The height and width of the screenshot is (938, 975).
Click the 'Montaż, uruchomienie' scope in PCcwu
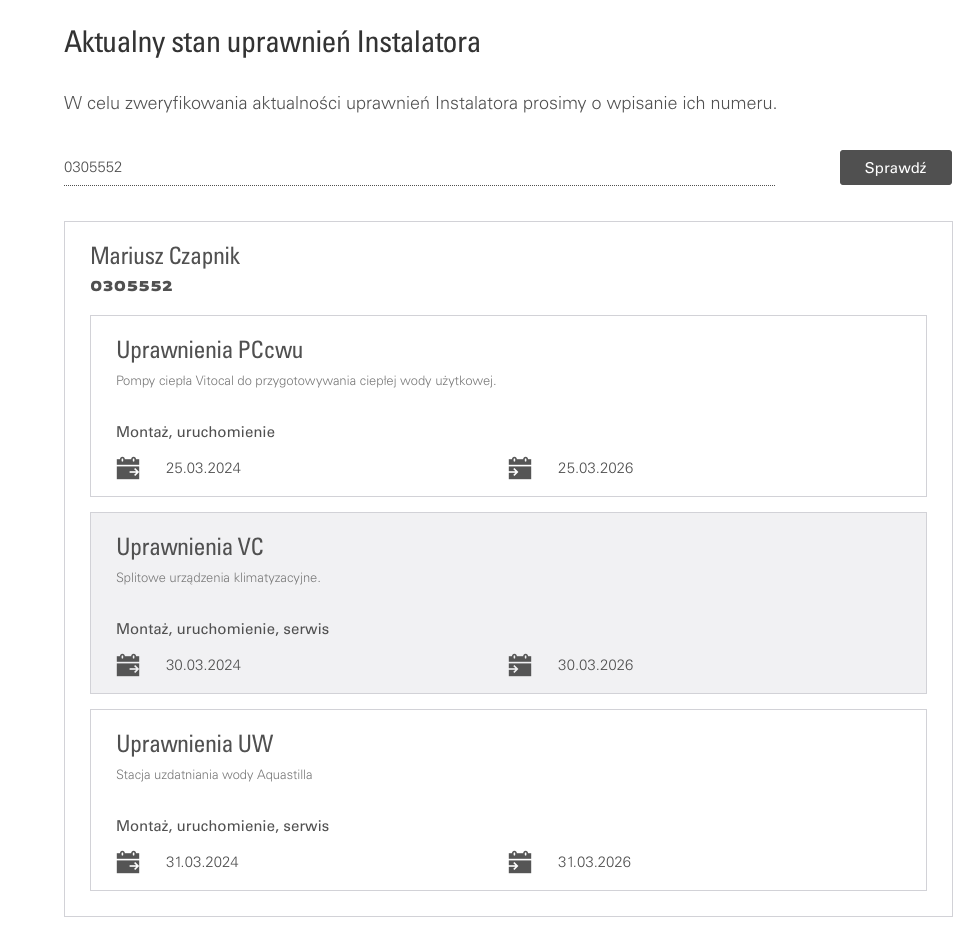point(195,432)
